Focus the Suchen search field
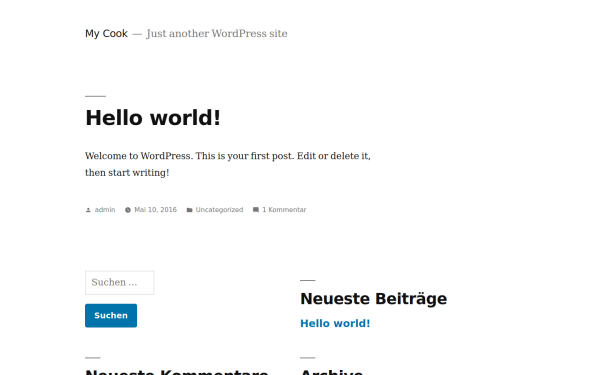The height and width of the screenshot is (375, 600). coord(119,283)
